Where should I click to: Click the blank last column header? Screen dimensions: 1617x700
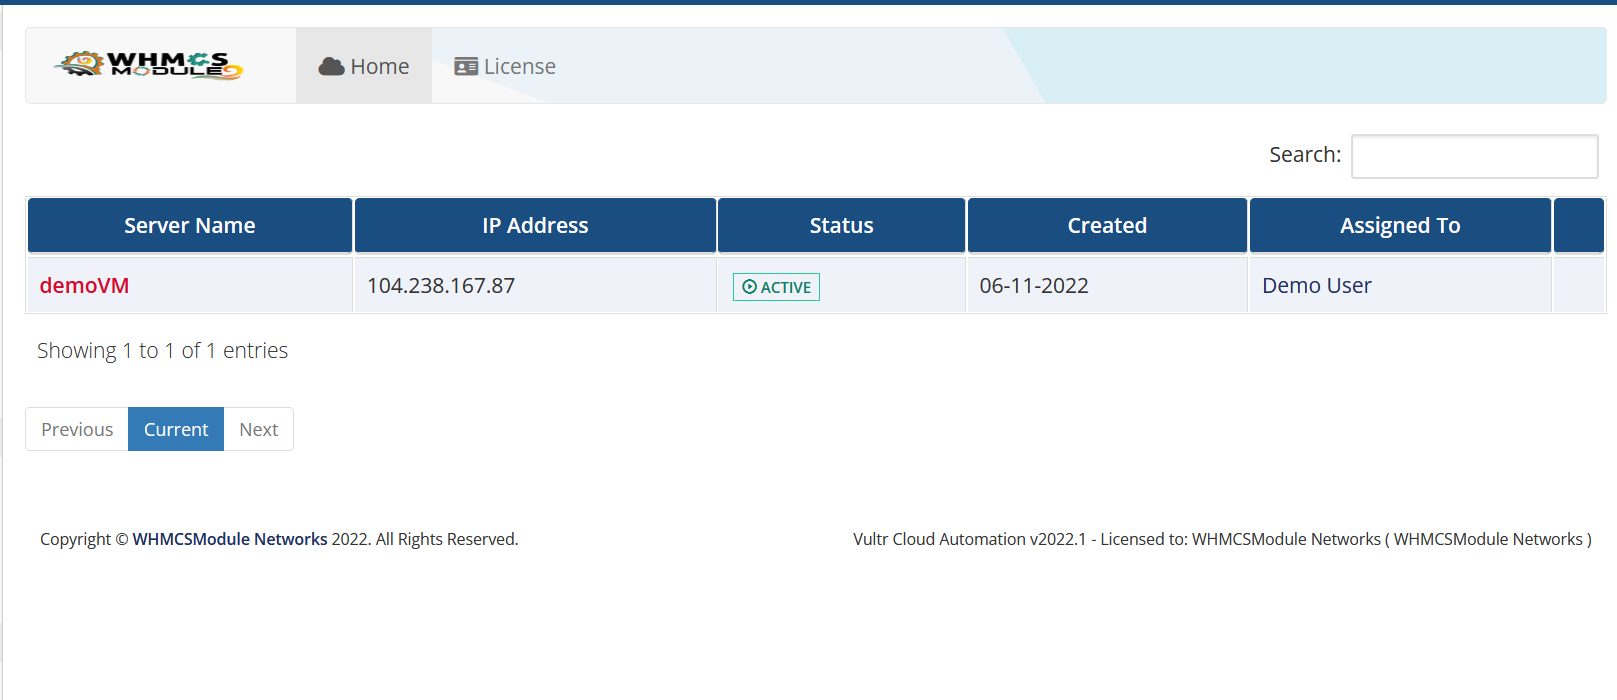(x=1579, y=225)
